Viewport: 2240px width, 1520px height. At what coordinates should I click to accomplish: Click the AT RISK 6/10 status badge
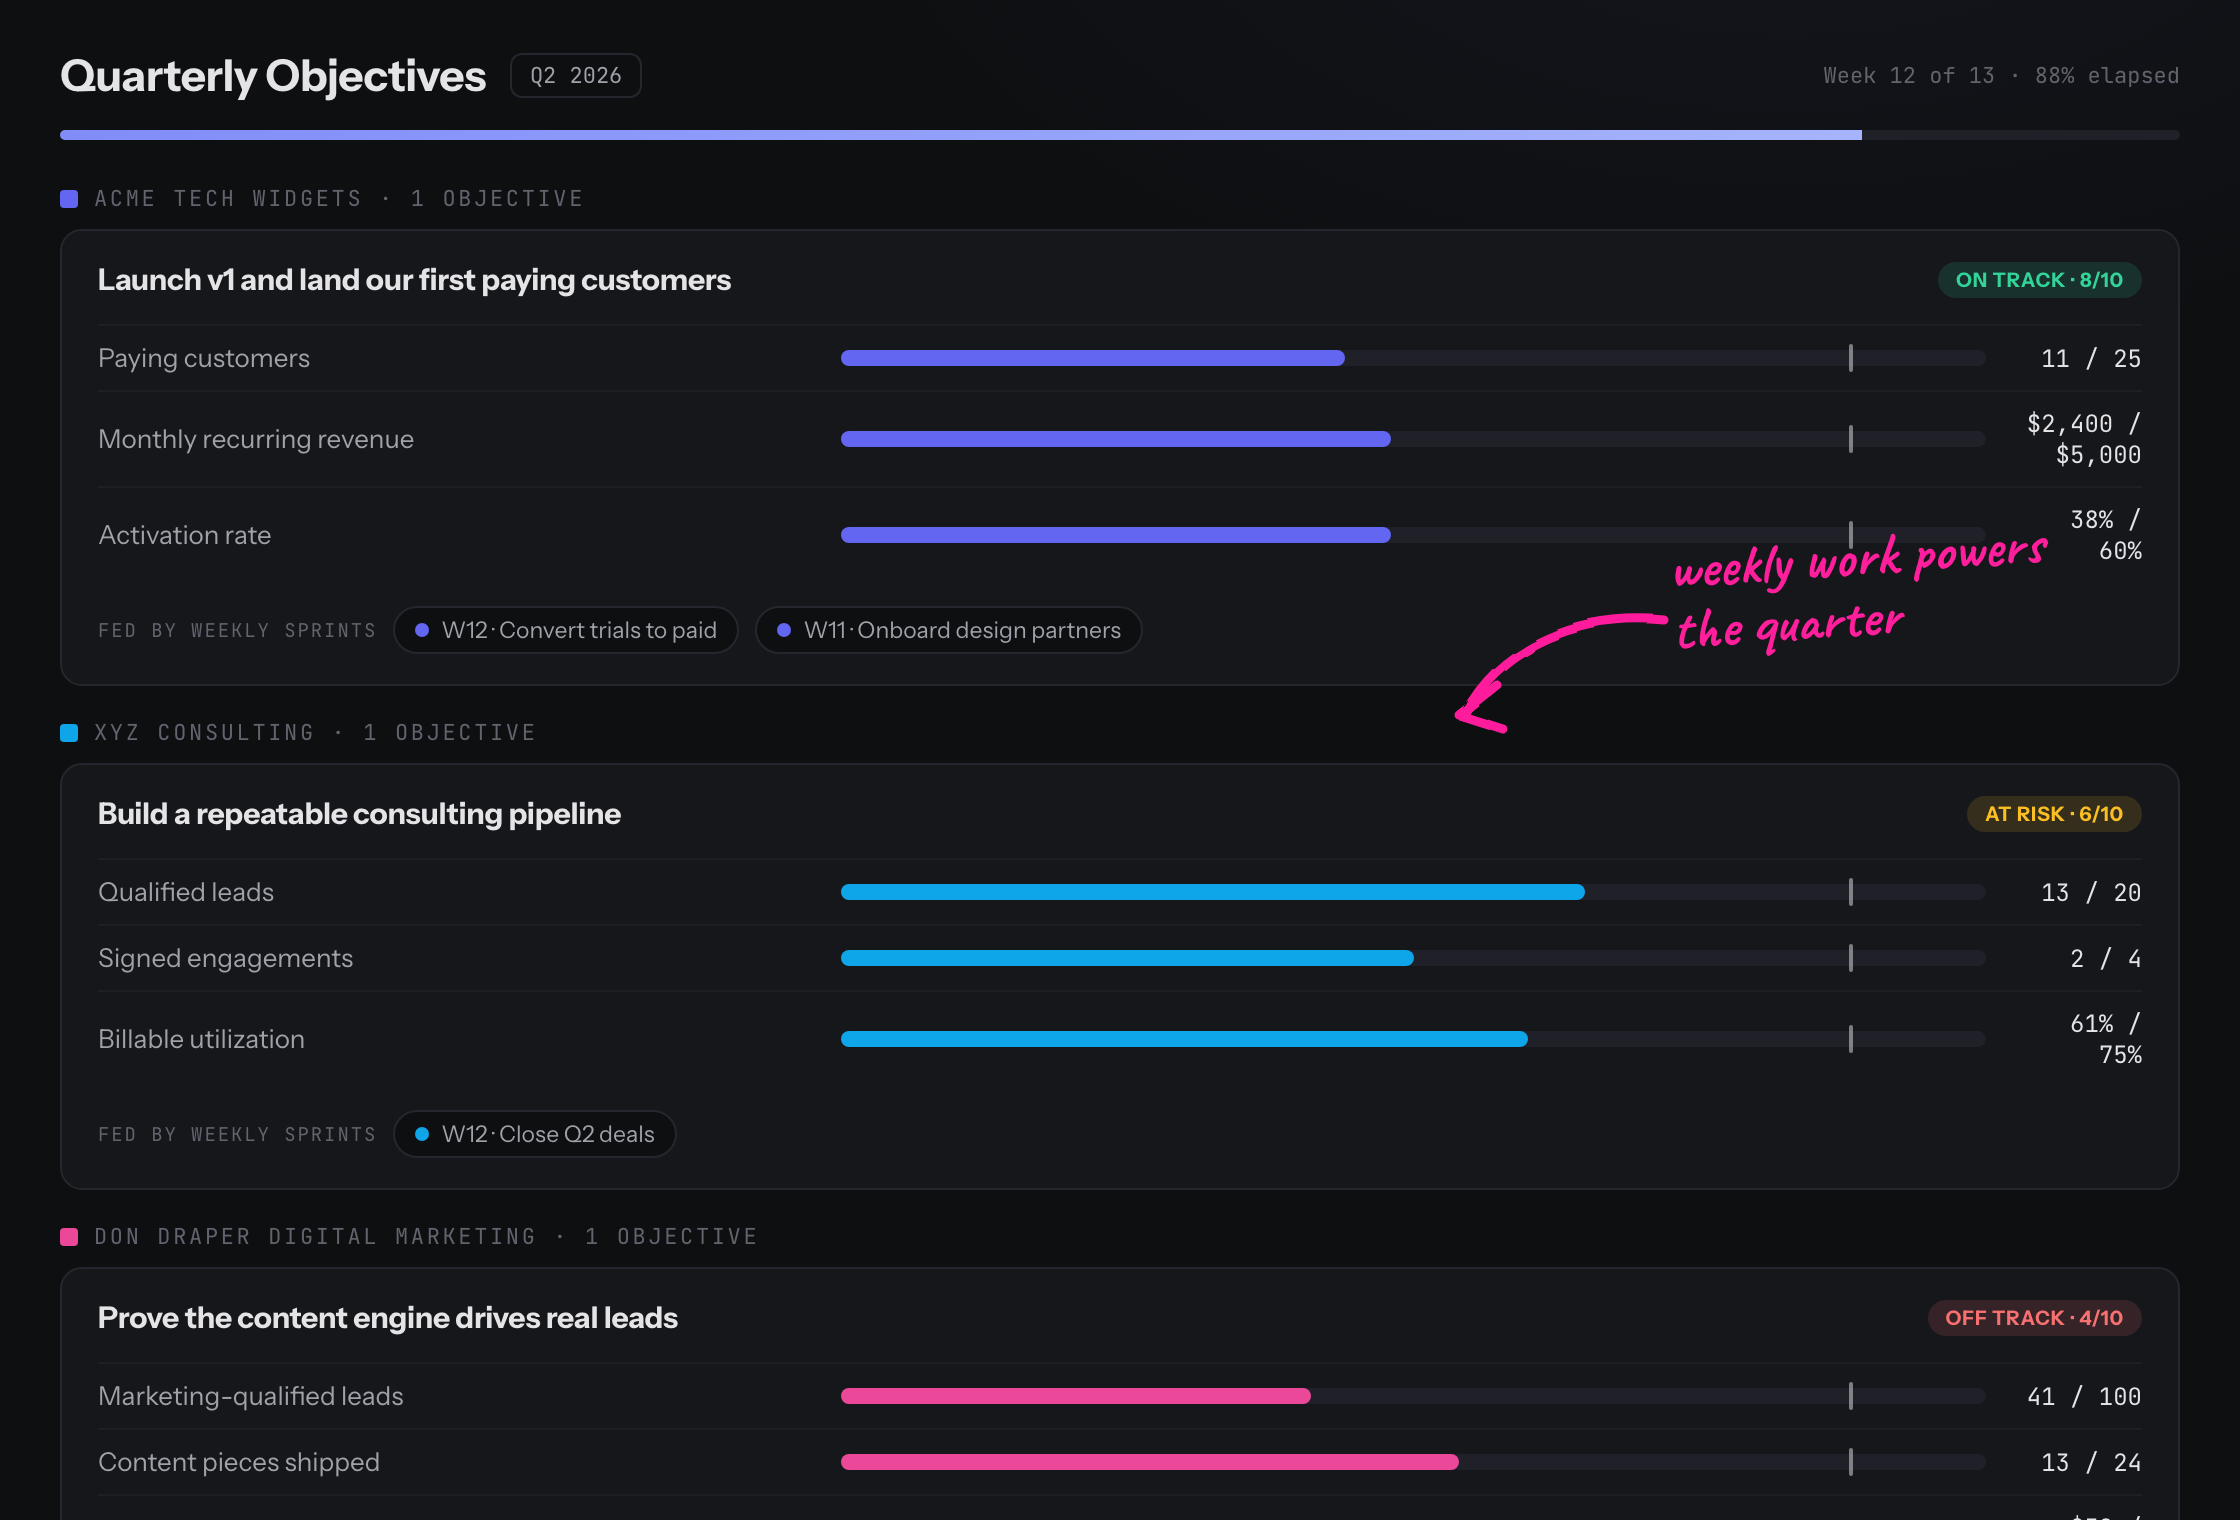(x=2054, y=814)
